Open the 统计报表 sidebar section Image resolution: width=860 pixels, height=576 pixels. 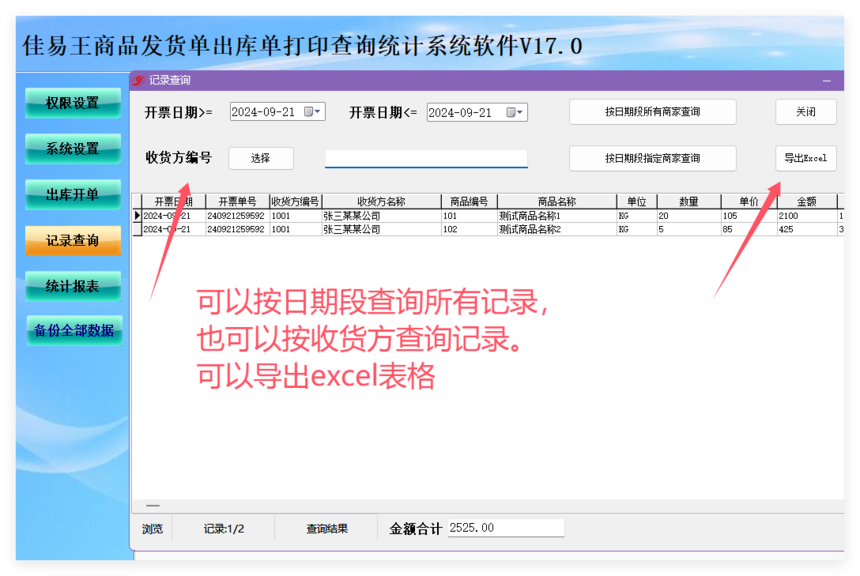coord(73,286)
